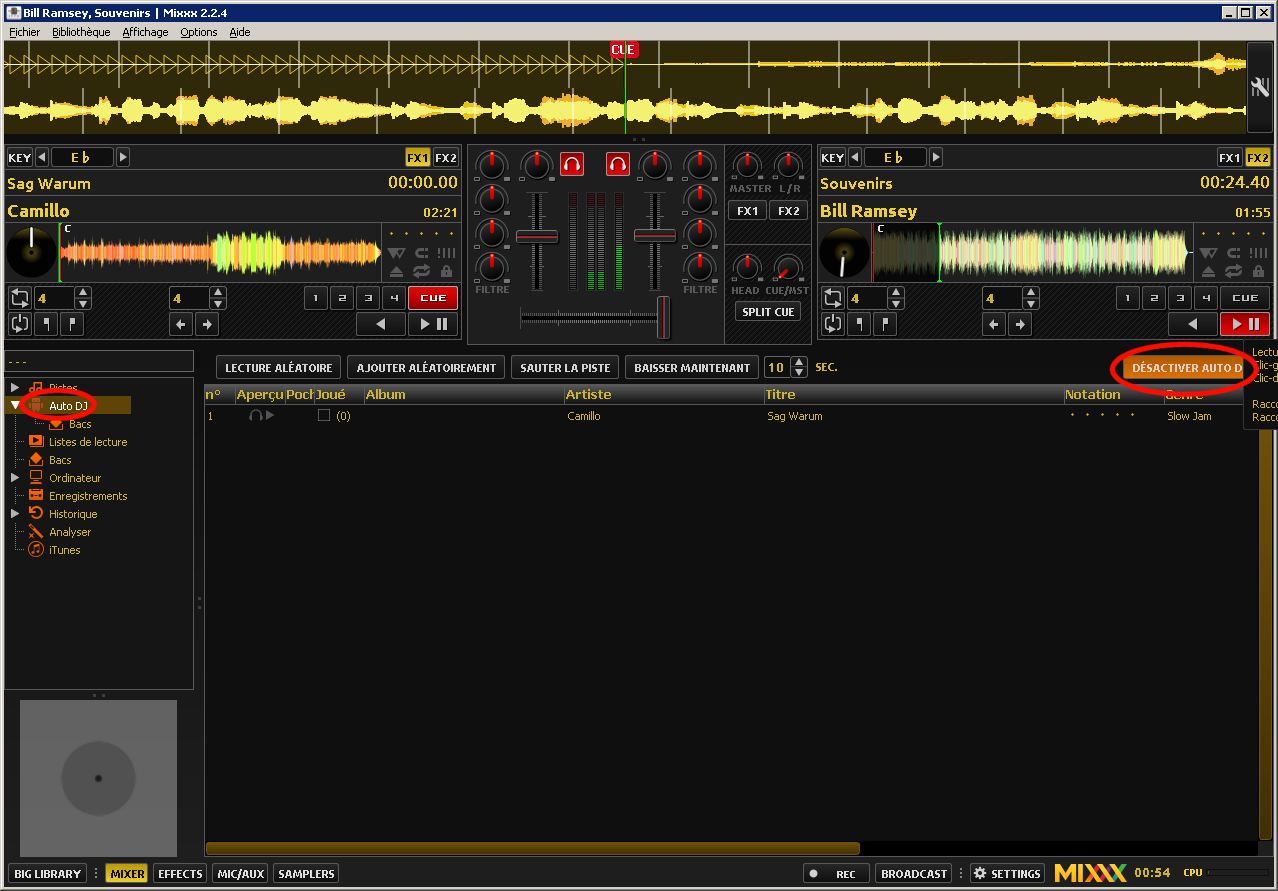The height and width of the screenshot is (891, 1278).
Task: Beatjump backward on the Camillo deck
Action: tap(181, 324)
